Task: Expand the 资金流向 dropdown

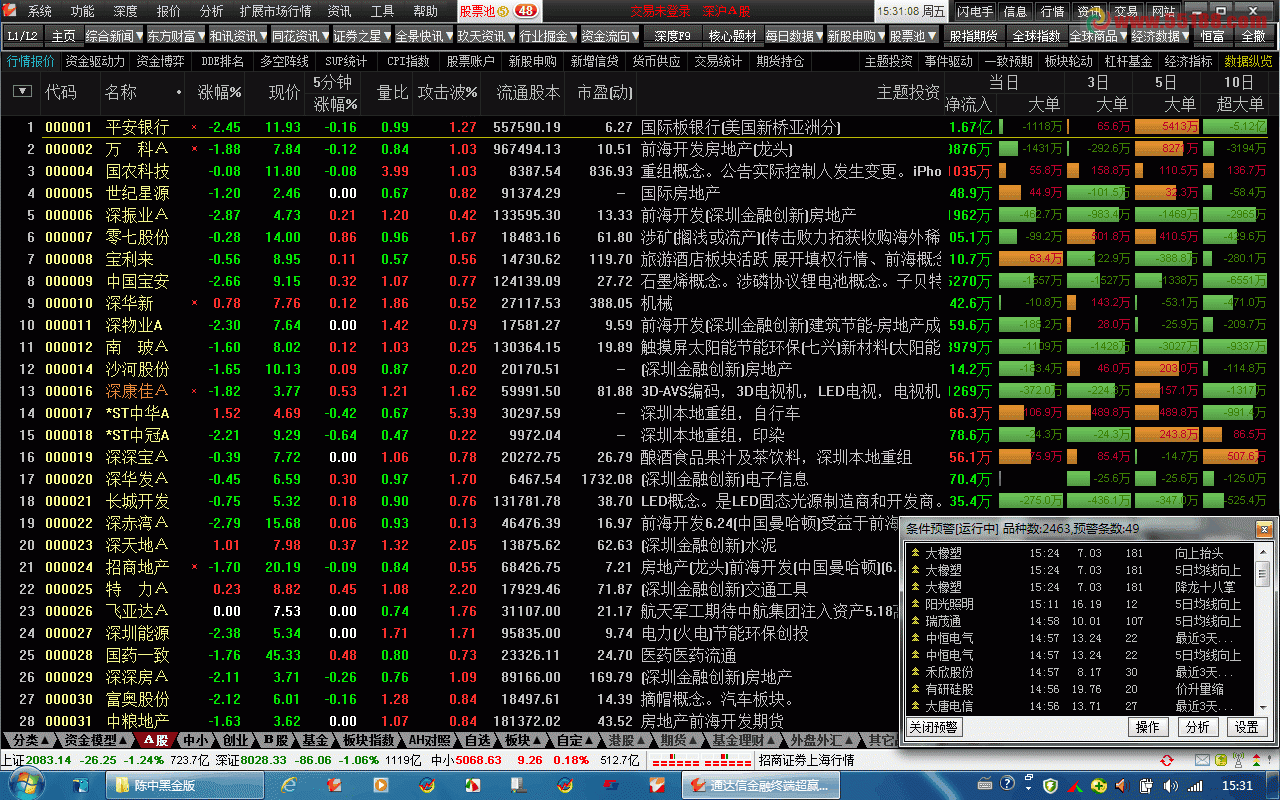Action: point(610,36)
